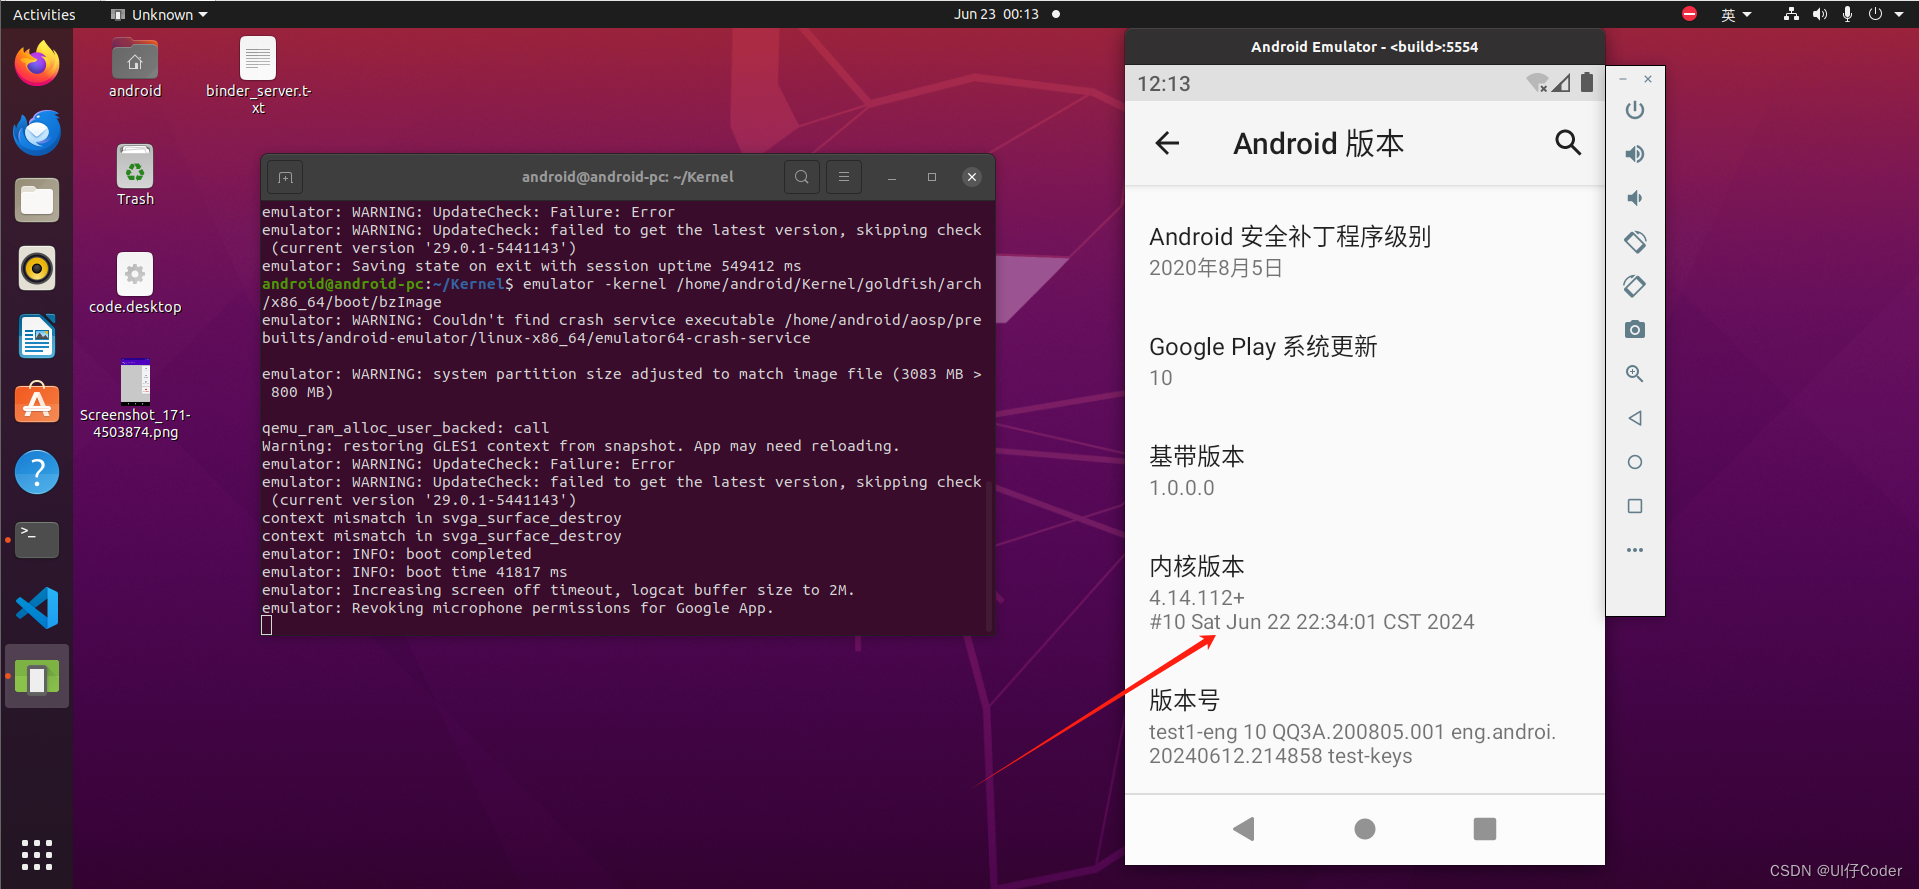Minimize the emulator side toolbar

(1623, 79)
